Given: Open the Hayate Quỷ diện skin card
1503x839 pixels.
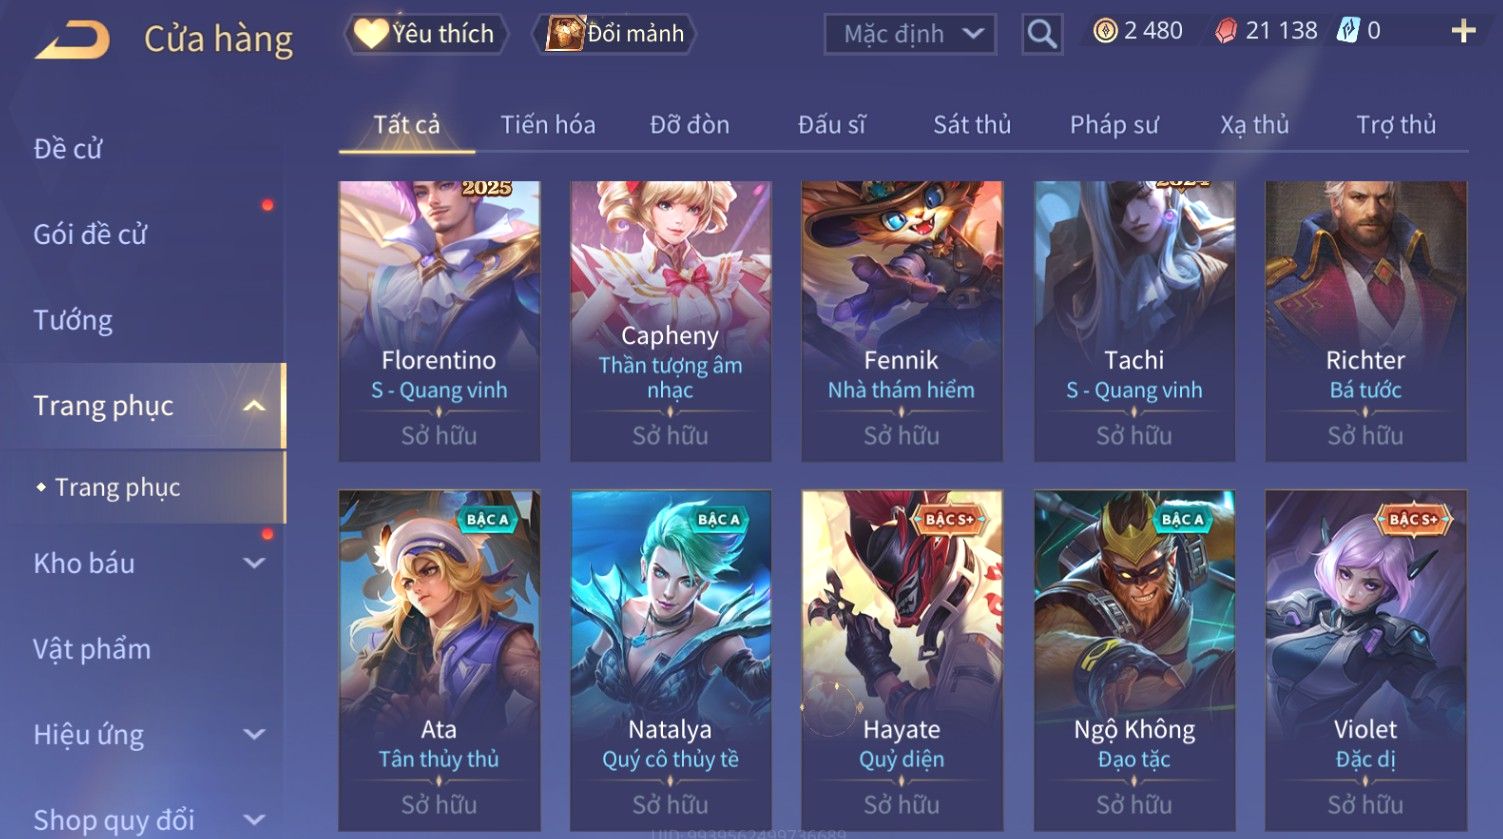Looking at the screenshot, I should click(902, 660).
